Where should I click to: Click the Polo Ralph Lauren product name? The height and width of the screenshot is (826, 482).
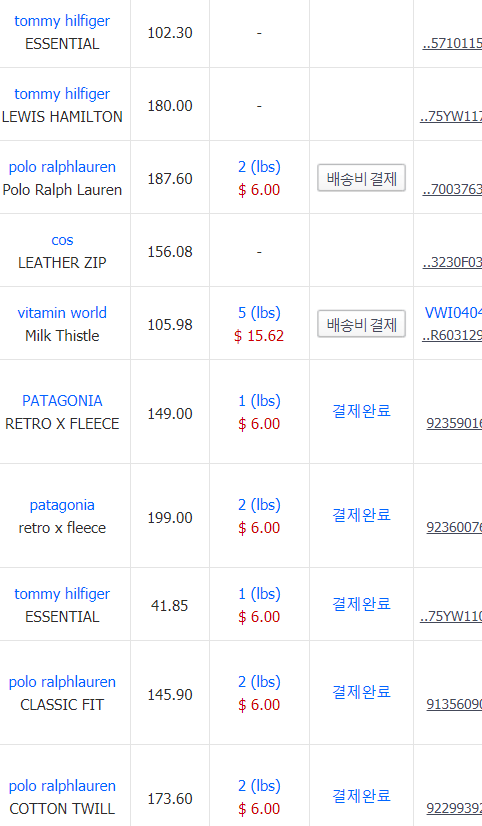pos(62,190)
